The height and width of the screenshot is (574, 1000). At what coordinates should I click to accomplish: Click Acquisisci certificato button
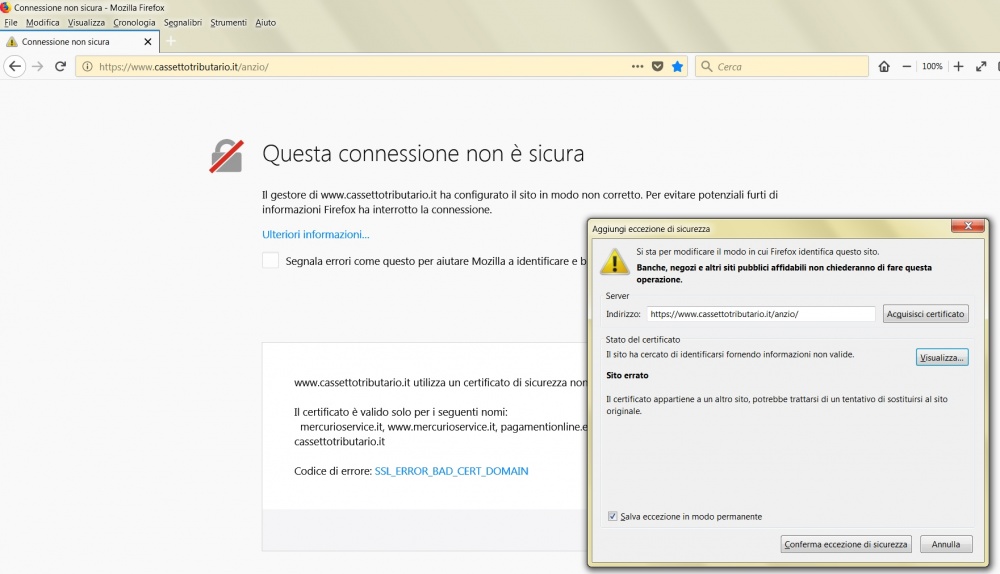pyautogui.click(x=925, y=314)
